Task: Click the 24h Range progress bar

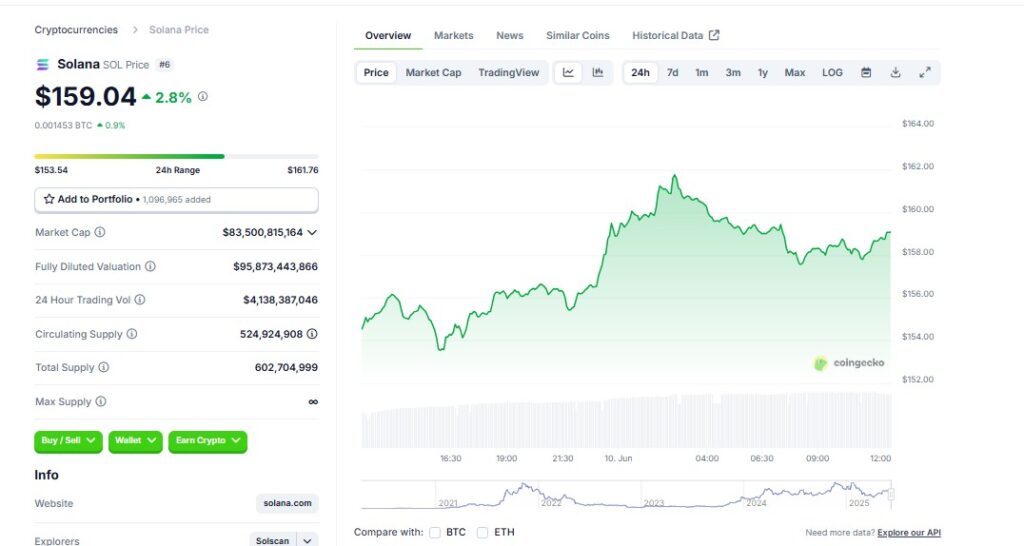Action: coord(176,156)
